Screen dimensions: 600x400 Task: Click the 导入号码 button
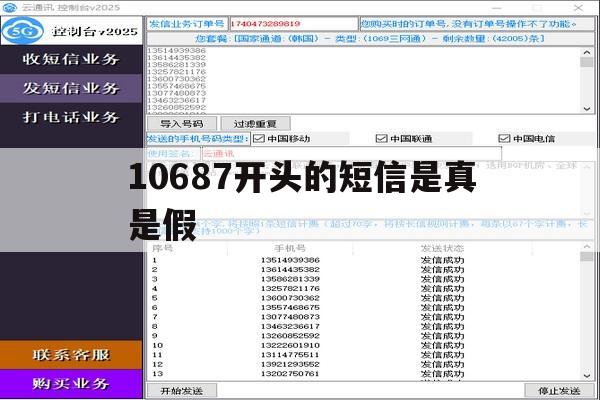click(x=182, y=124)
